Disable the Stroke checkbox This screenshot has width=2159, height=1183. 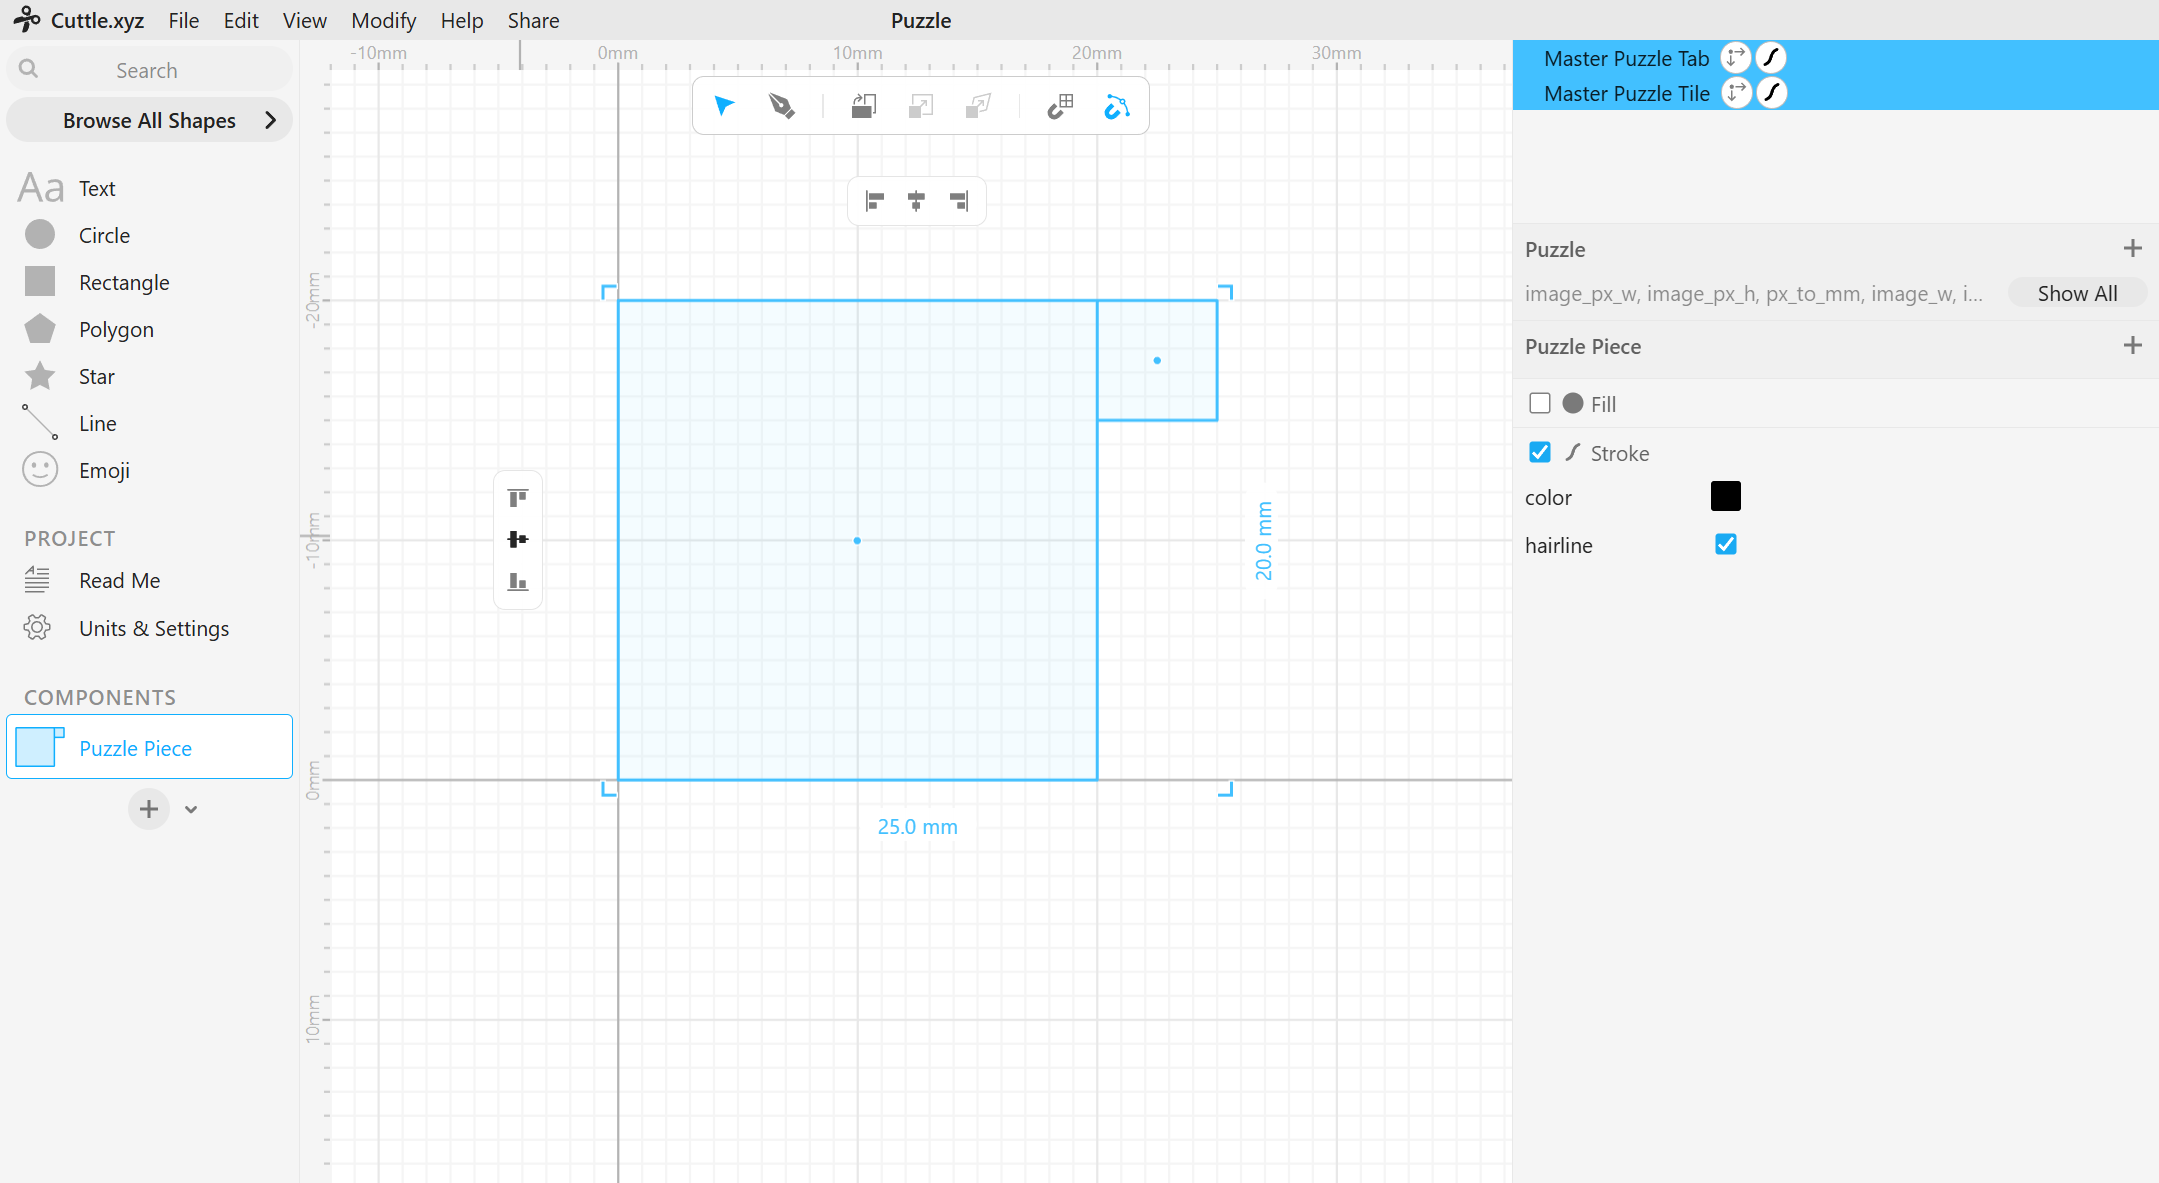point(1540,452)
